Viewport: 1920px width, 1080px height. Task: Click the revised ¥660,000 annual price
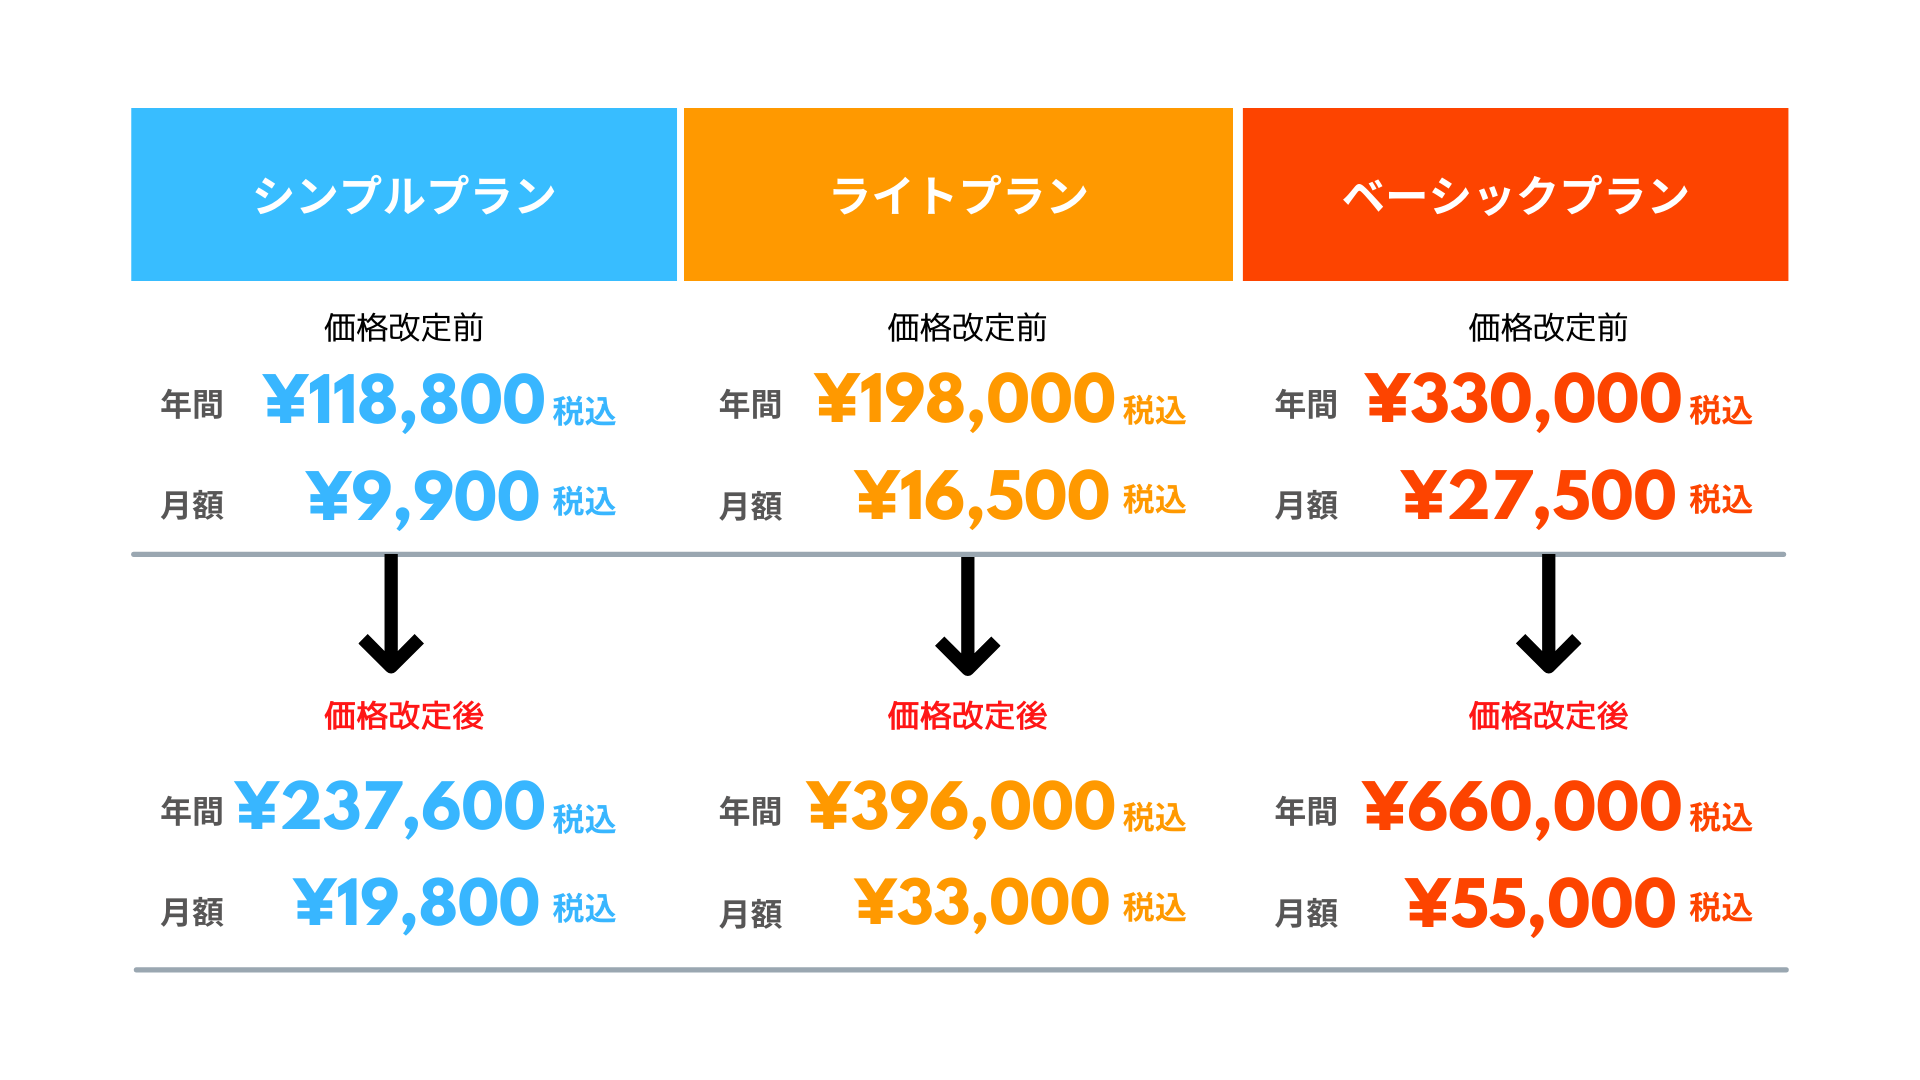click(1522, 807)
